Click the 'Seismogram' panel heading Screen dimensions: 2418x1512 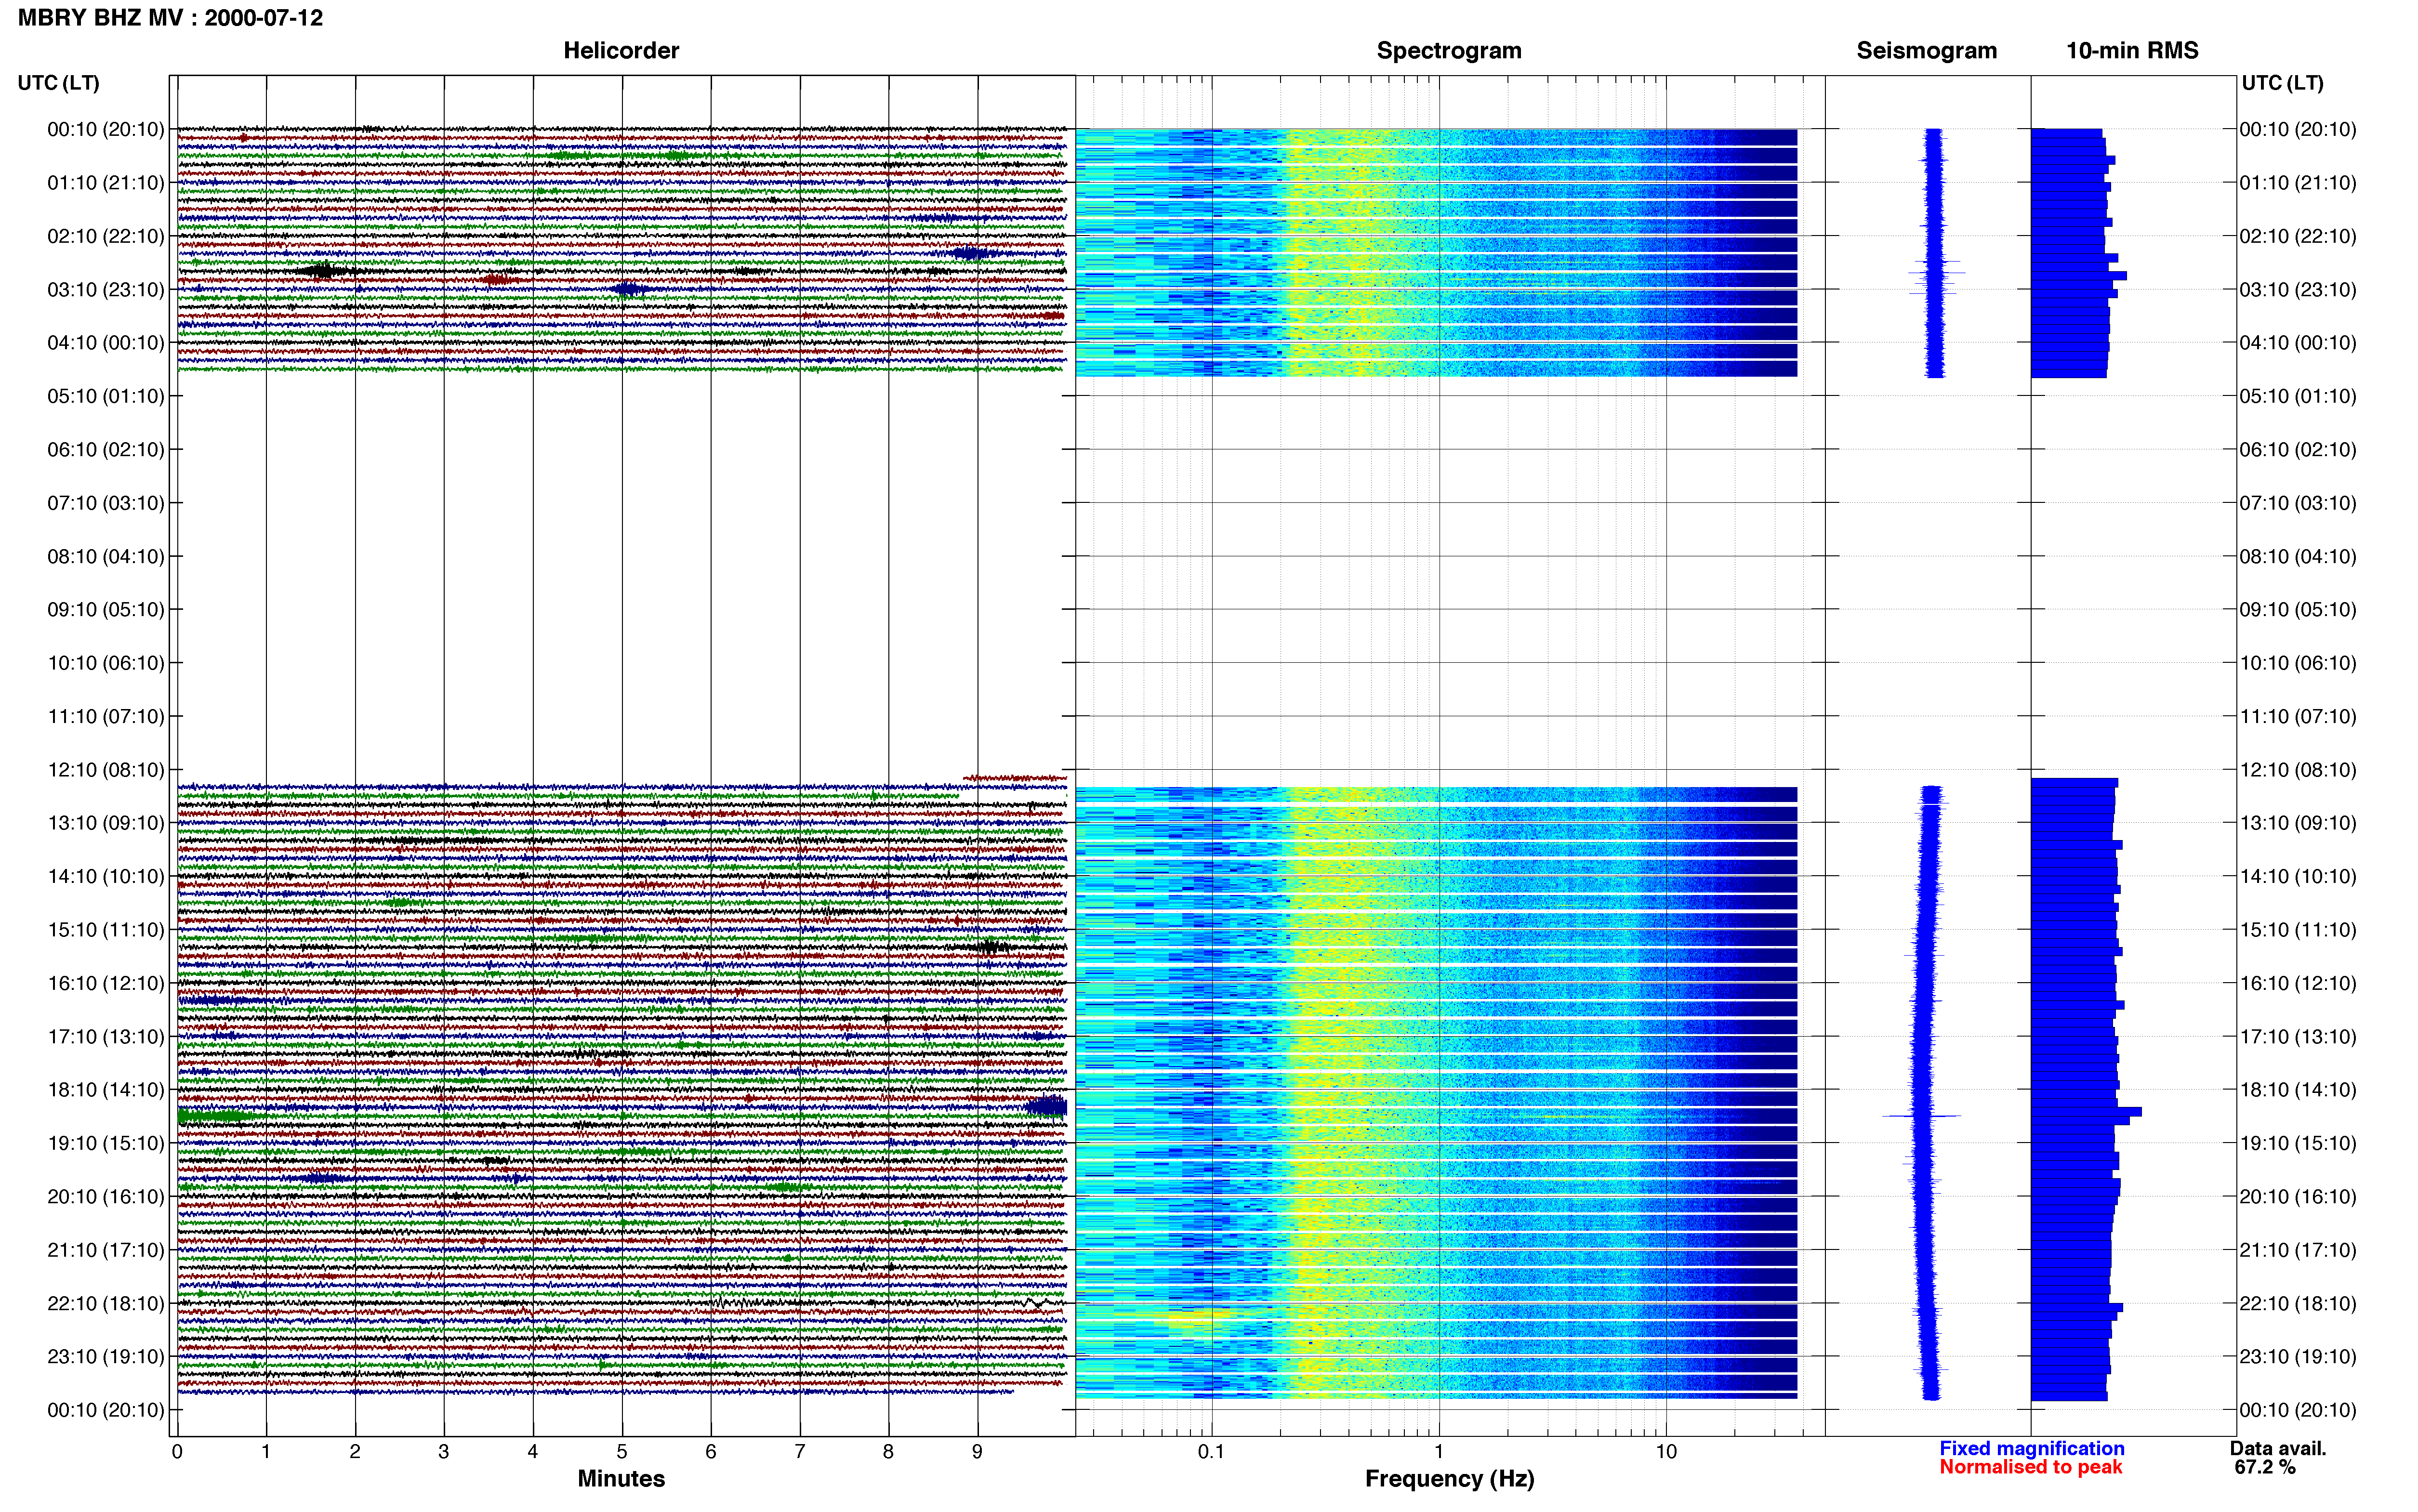[1926, 51]
